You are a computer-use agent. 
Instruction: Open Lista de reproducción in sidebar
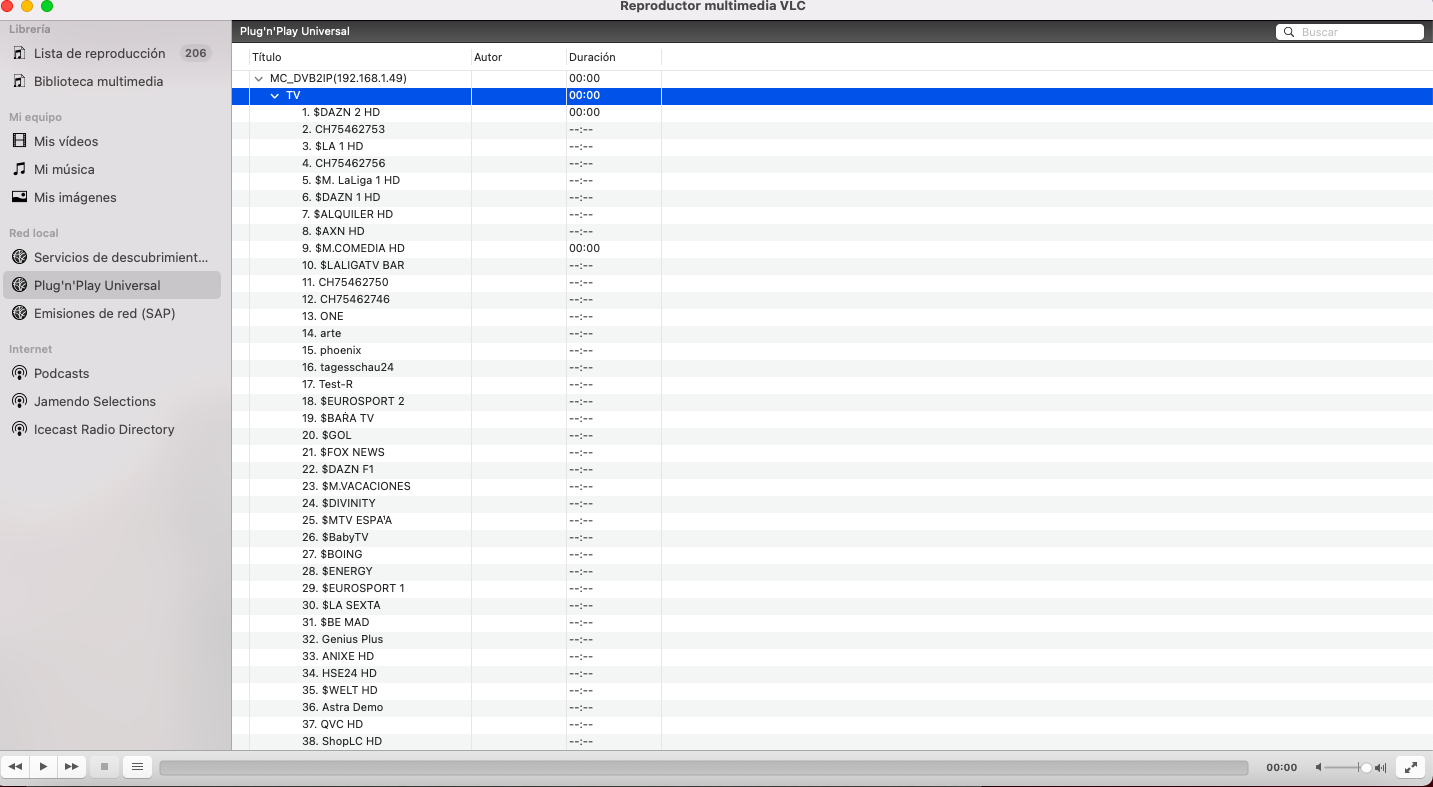pos(99,53)
